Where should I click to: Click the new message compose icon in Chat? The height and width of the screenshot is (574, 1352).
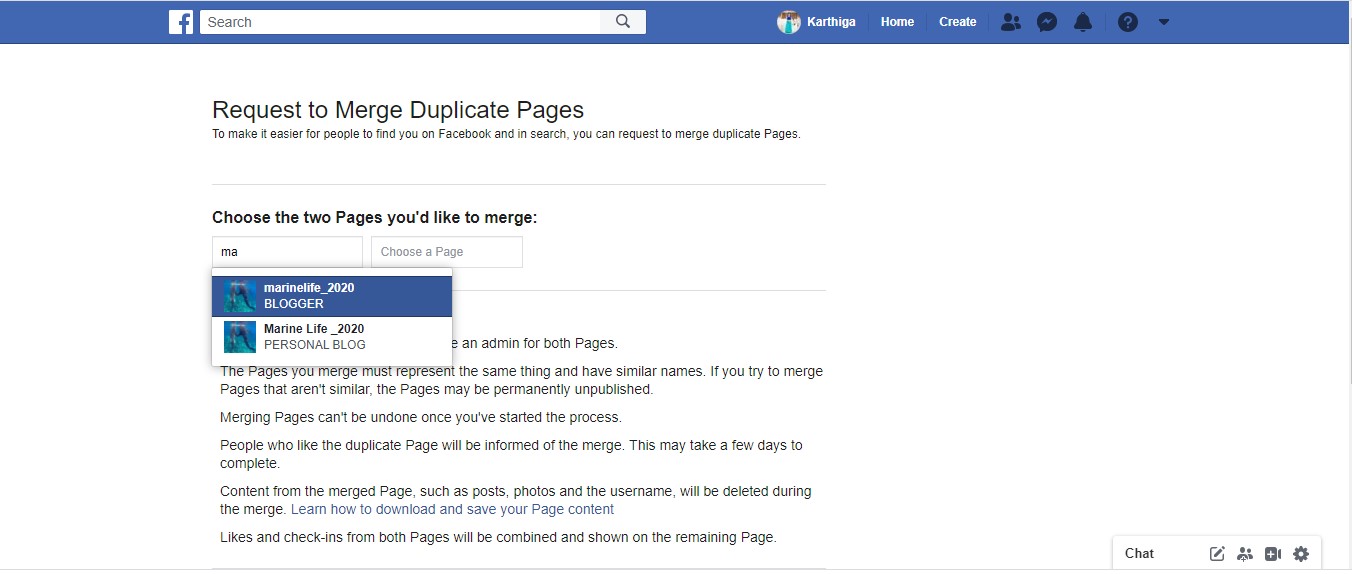click(1217, 553)
